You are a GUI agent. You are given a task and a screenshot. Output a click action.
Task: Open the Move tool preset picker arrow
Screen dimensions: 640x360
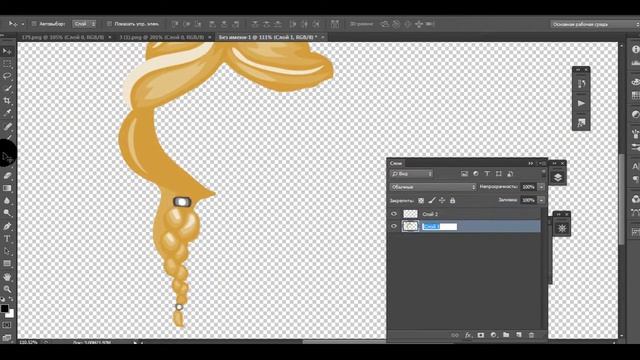click(x=23, y=24)
